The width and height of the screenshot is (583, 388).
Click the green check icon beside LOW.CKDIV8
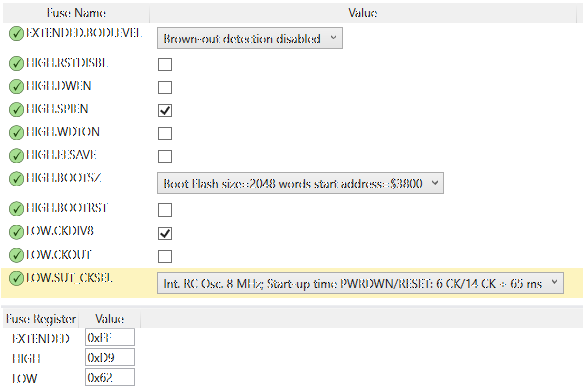point(16,232)
